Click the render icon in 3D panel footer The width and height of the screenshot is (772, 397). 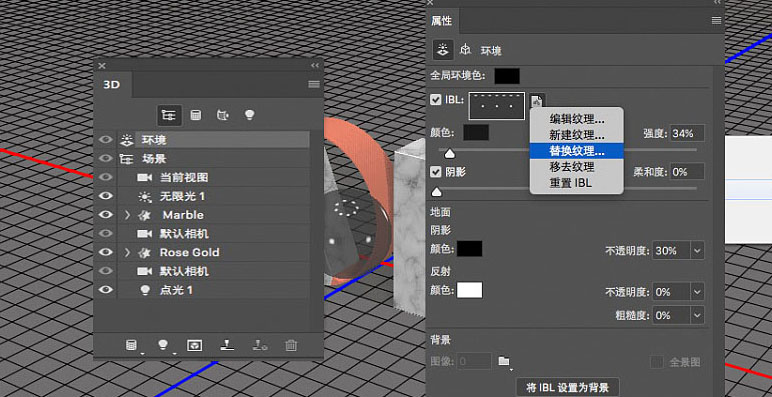point(195,346)
